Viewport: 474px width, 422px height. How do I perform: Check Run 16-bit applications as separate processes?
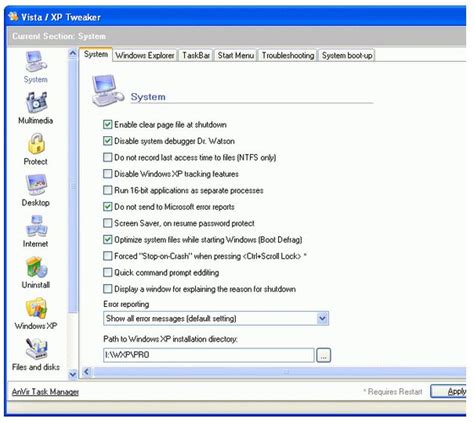point(107,190)
